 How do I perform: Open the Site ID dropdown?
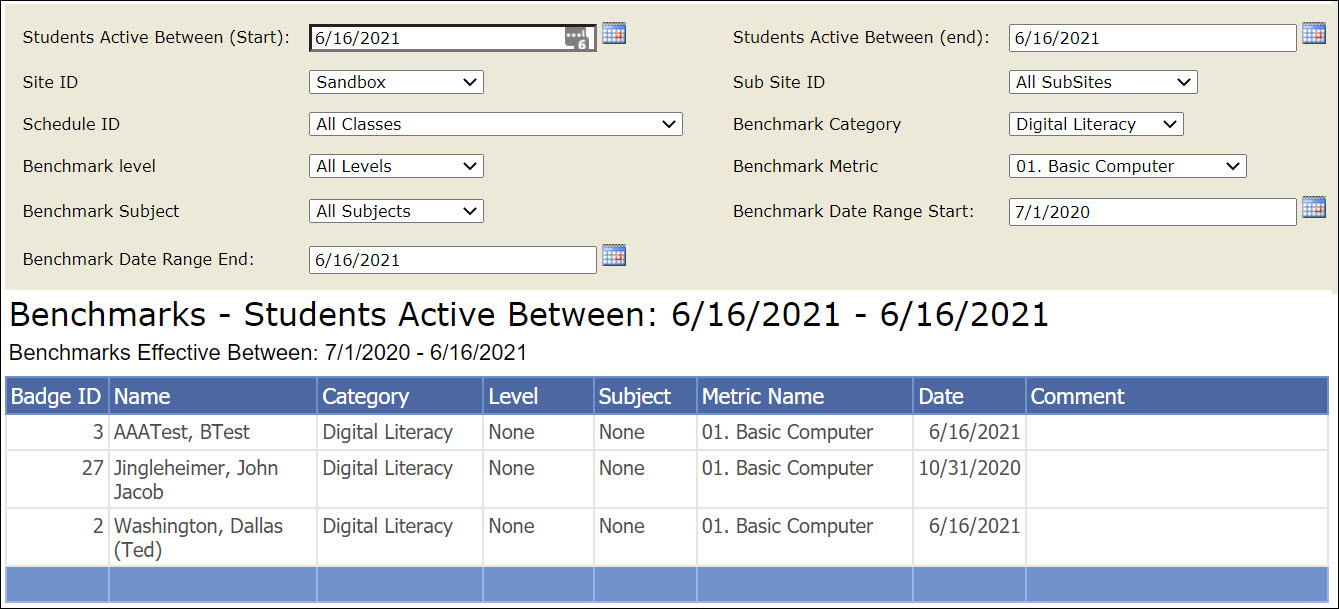[395, 81]
